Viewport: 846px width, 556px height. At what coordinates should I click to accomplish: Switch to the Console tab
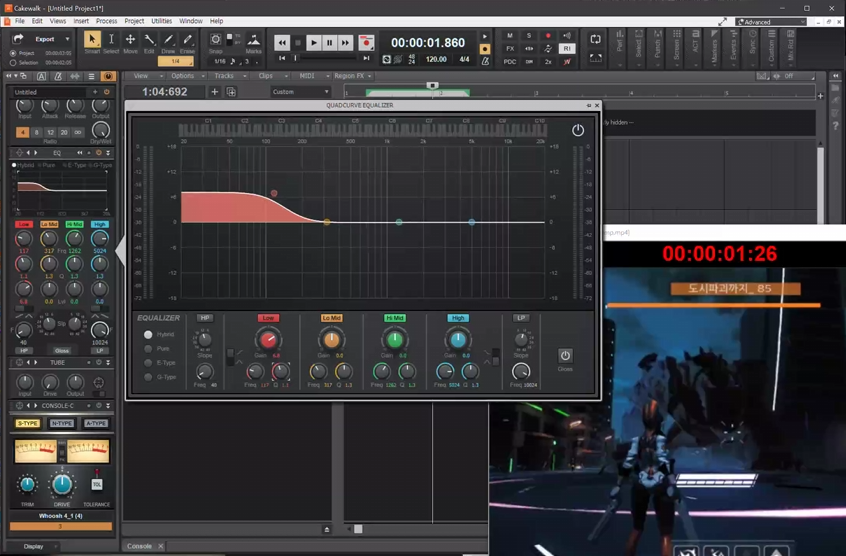pyautogui.click(x=139, y=546)
